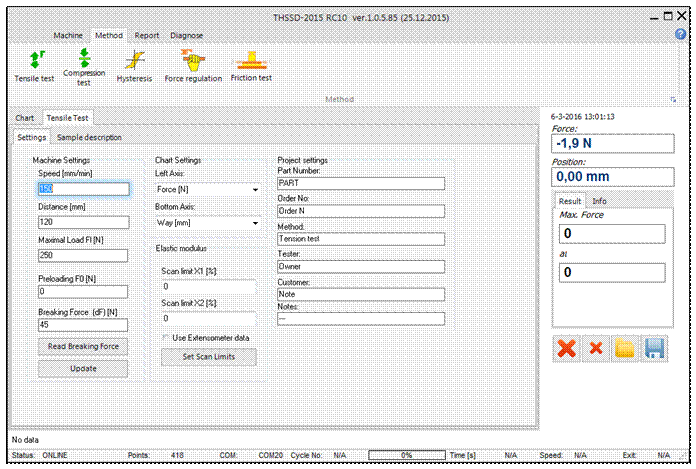The image size is (696, 469).
Task: Open the Report ribbon tab
Action: tap(146, 35)
